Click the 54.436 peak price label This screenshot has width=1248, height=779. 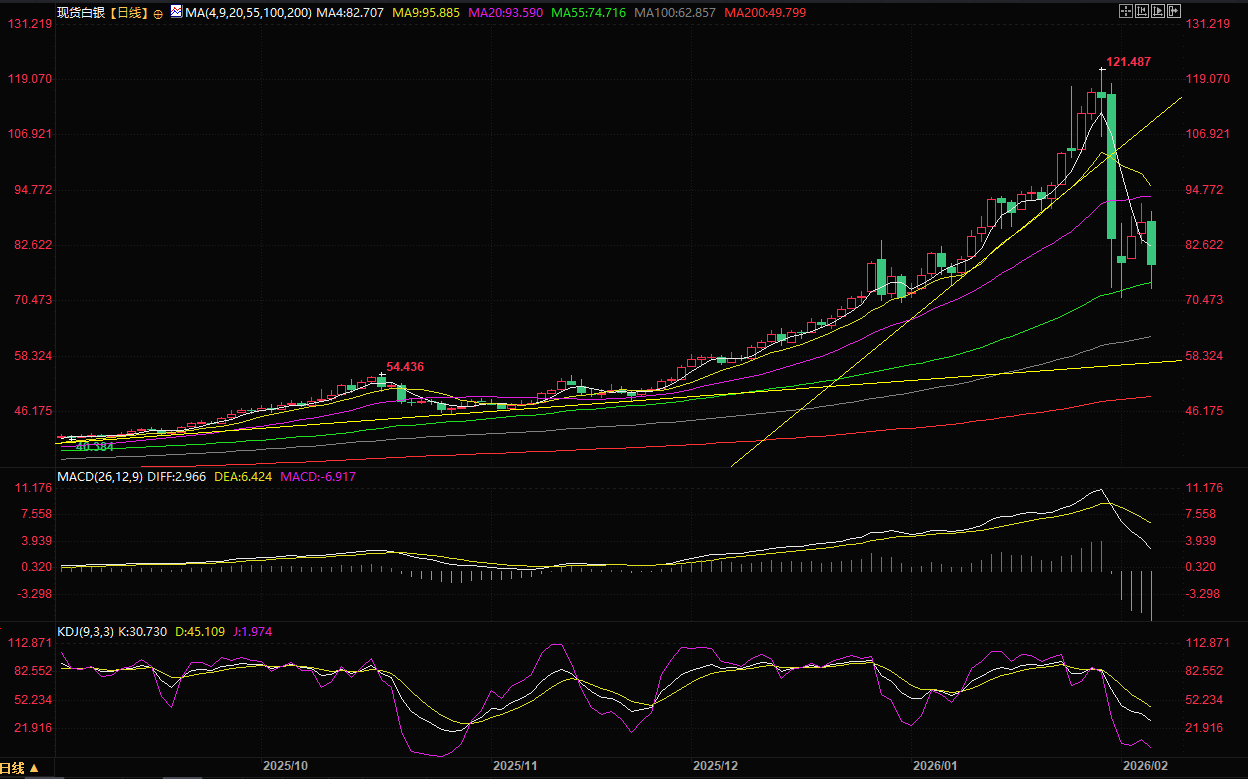point(404,367)
